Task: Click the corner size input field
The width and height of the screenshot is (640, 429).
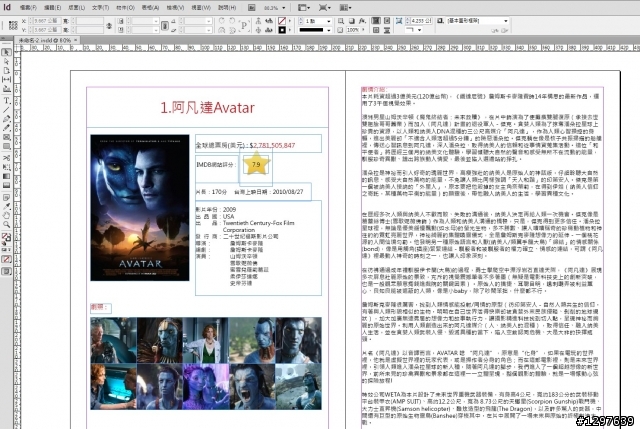Action: pos(421,20)
